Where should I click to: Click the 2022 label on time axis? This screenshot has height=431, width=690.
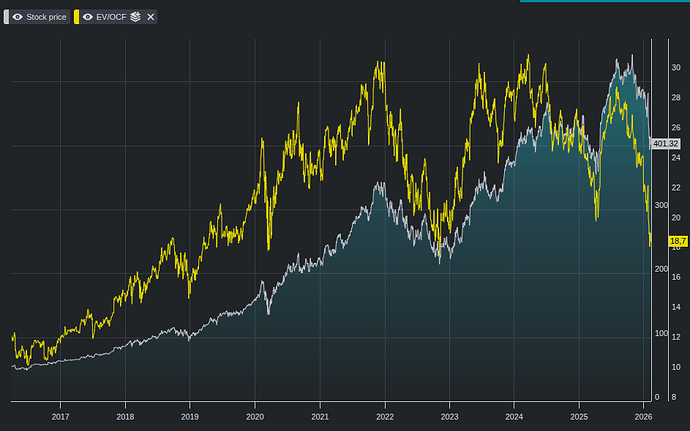coord(385,417)
